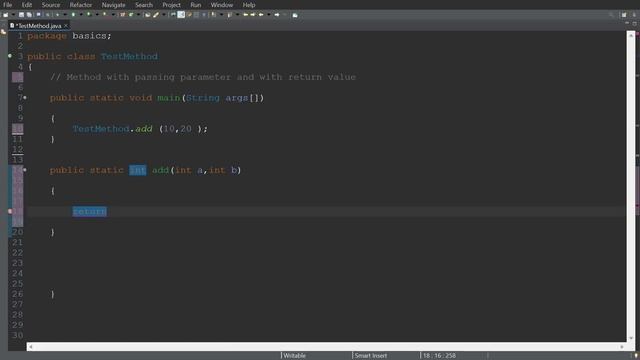This screenshot has height=360, width=640.
Task: Click the Open Perspective icon at top right
Action: click(x=624, y=15)
